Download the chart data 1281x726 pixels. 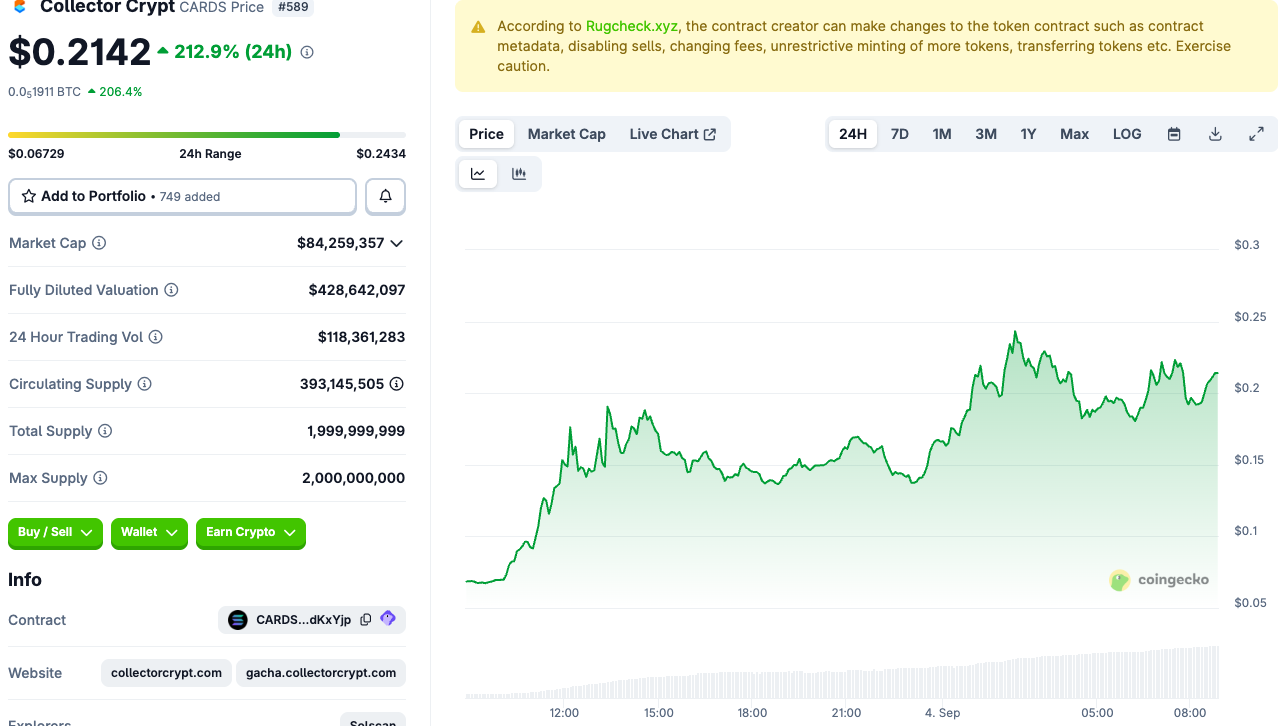point(1215,134)
